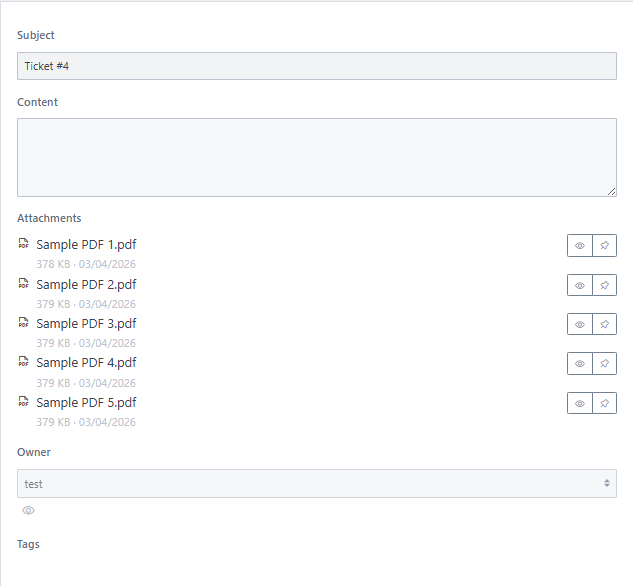Screen dimensions: 633x586
Task: Pin the Sample PDF 1.pdf attachment
Action: click(x=604, y=246)
